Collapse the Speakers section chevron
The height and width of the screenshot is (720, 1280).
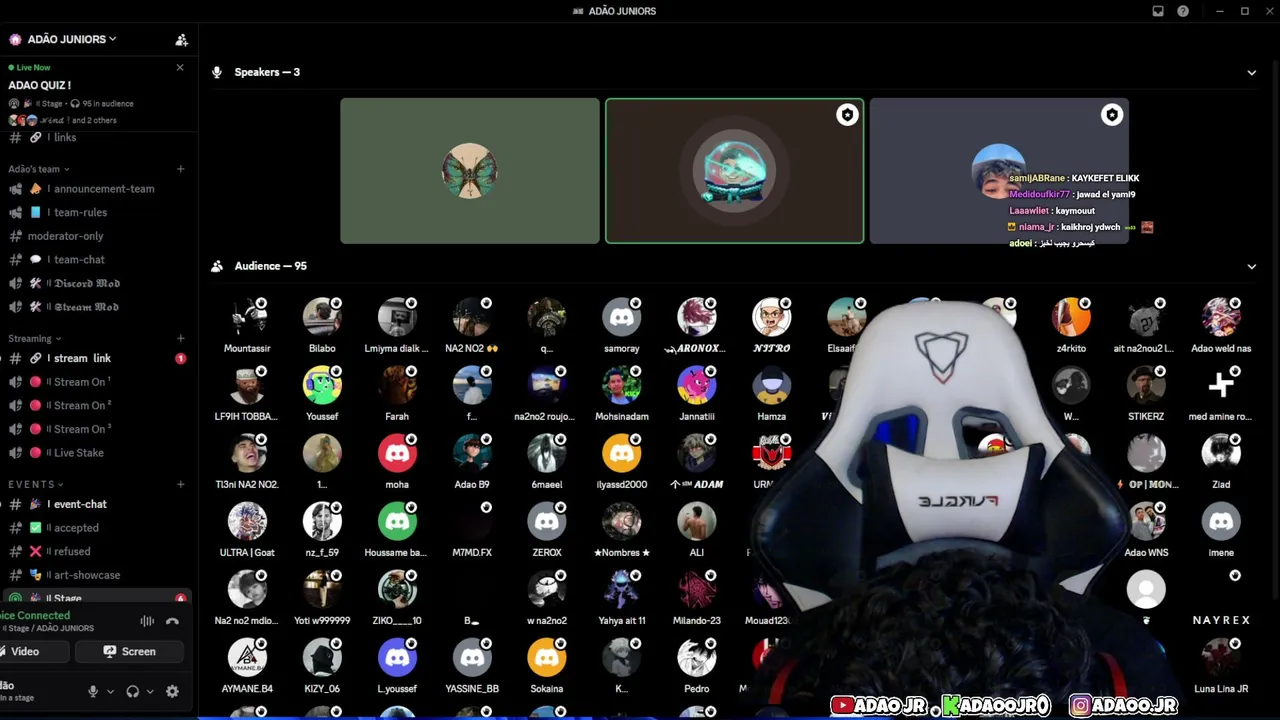point(1251,72)
